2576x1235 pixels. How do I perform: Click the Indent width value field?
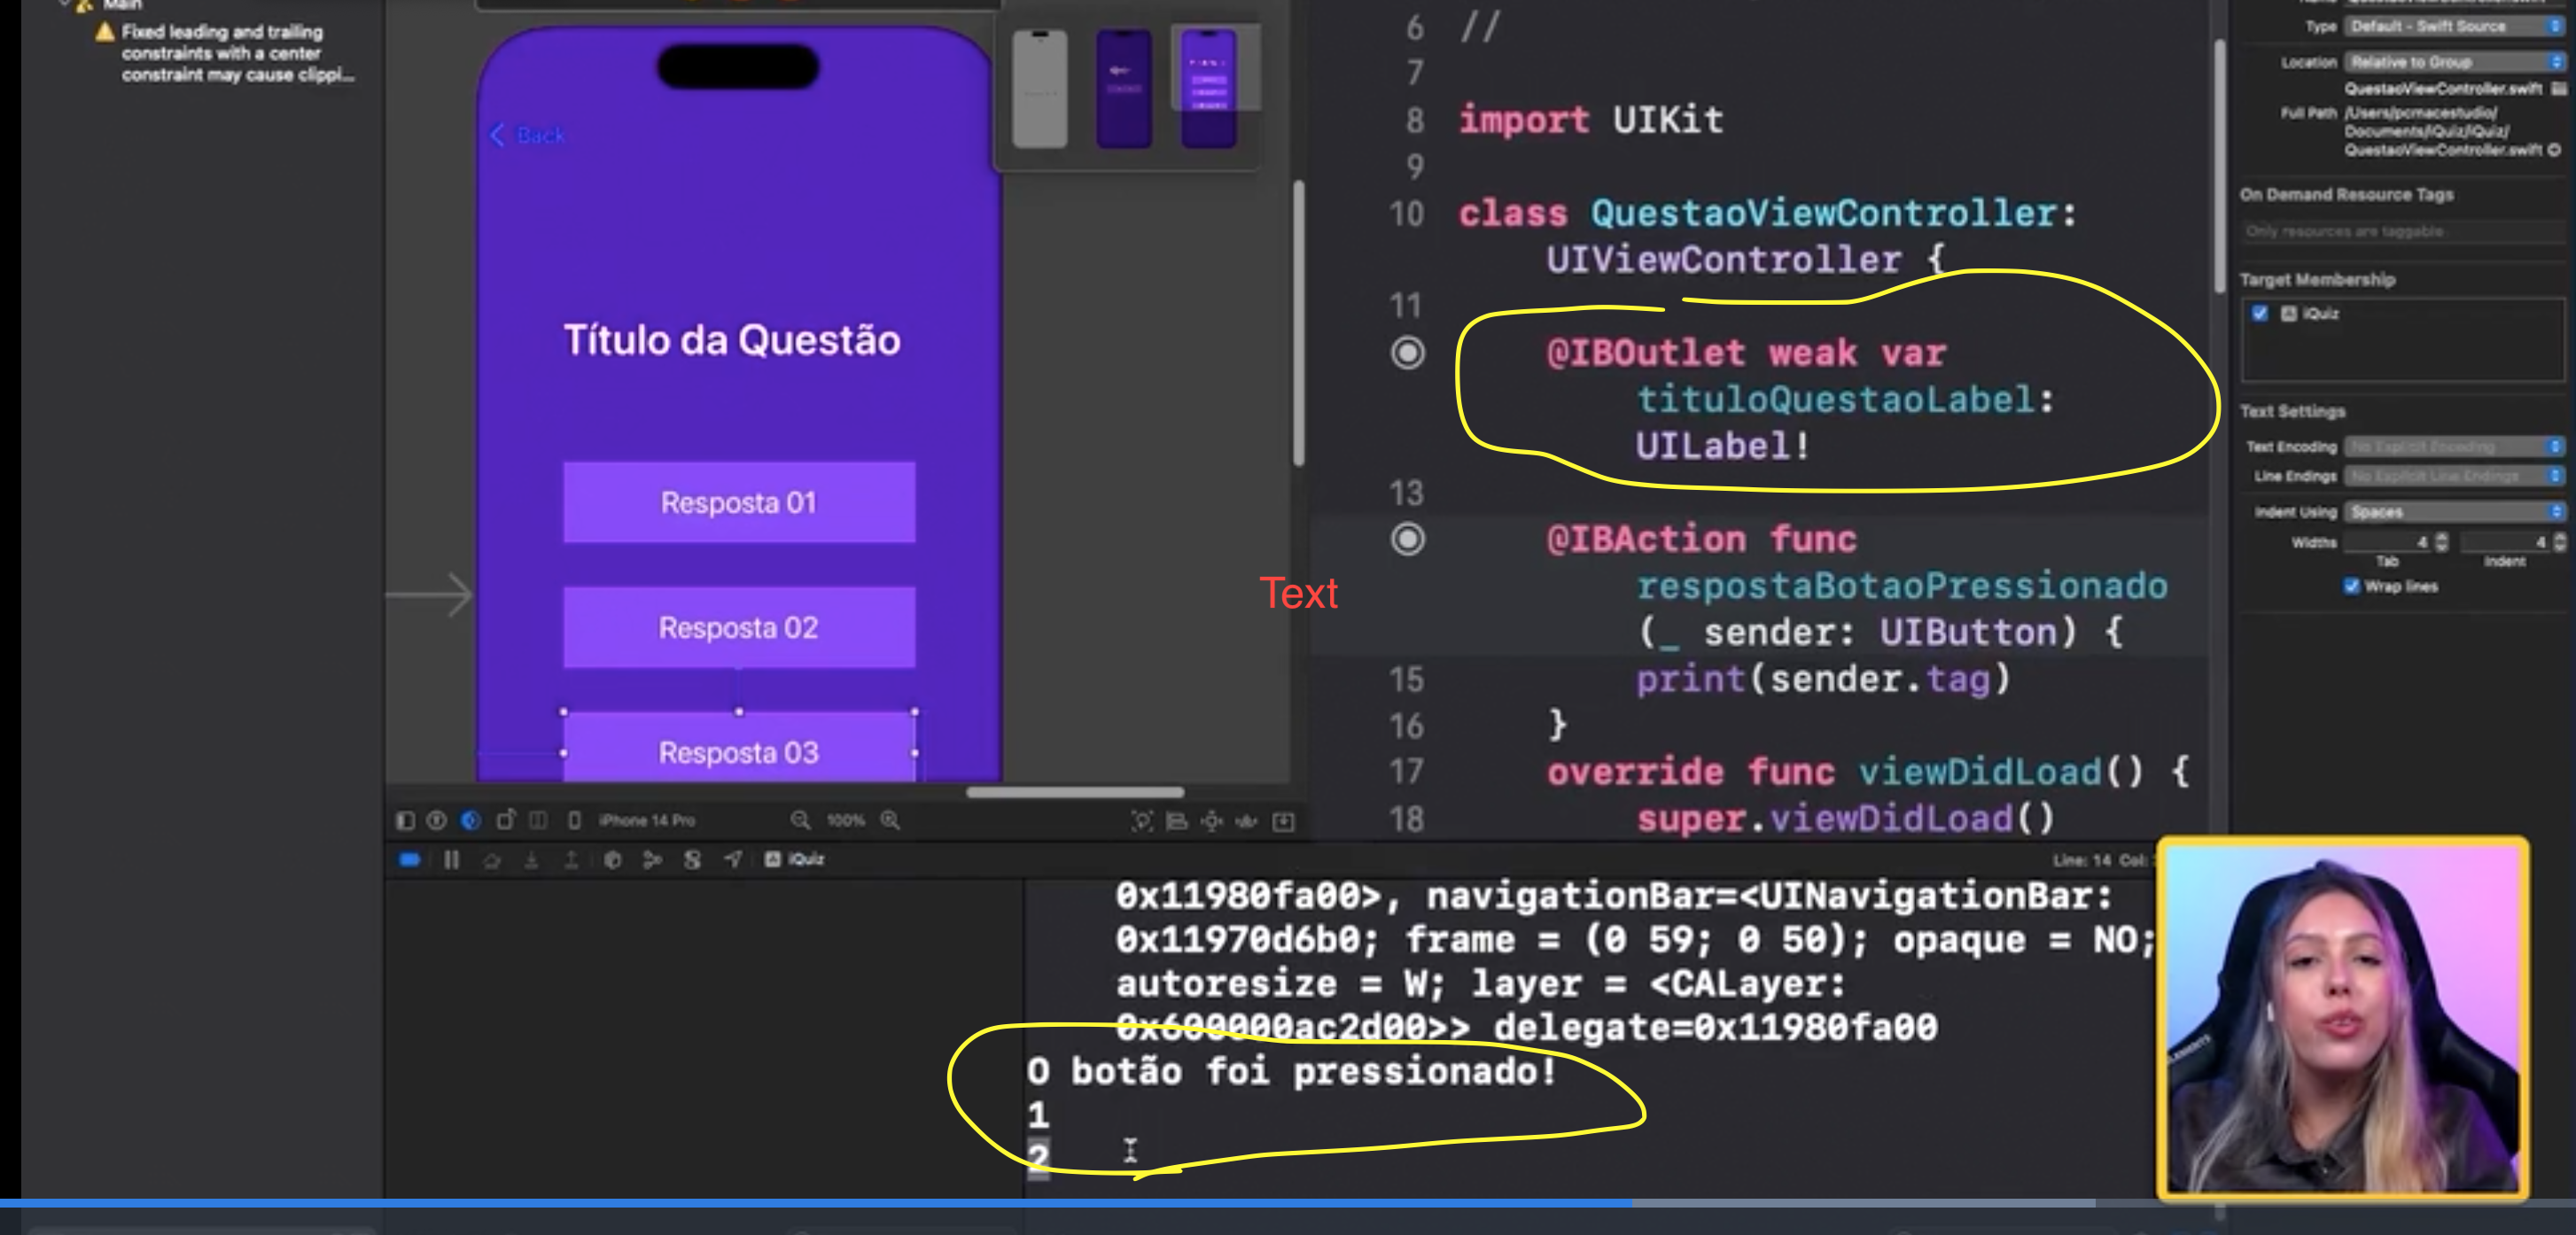[x=2505, y=542]
